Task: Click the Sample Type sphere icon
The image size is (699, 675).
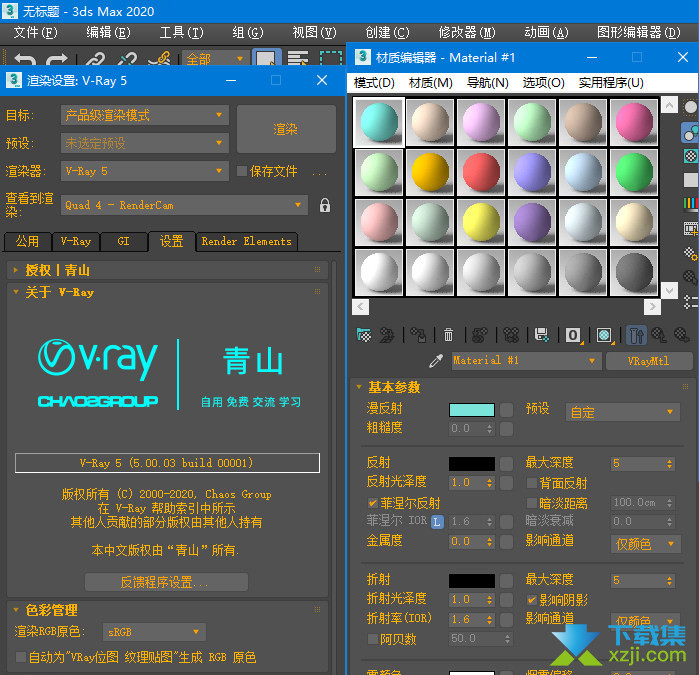Action: pos(690,107)
